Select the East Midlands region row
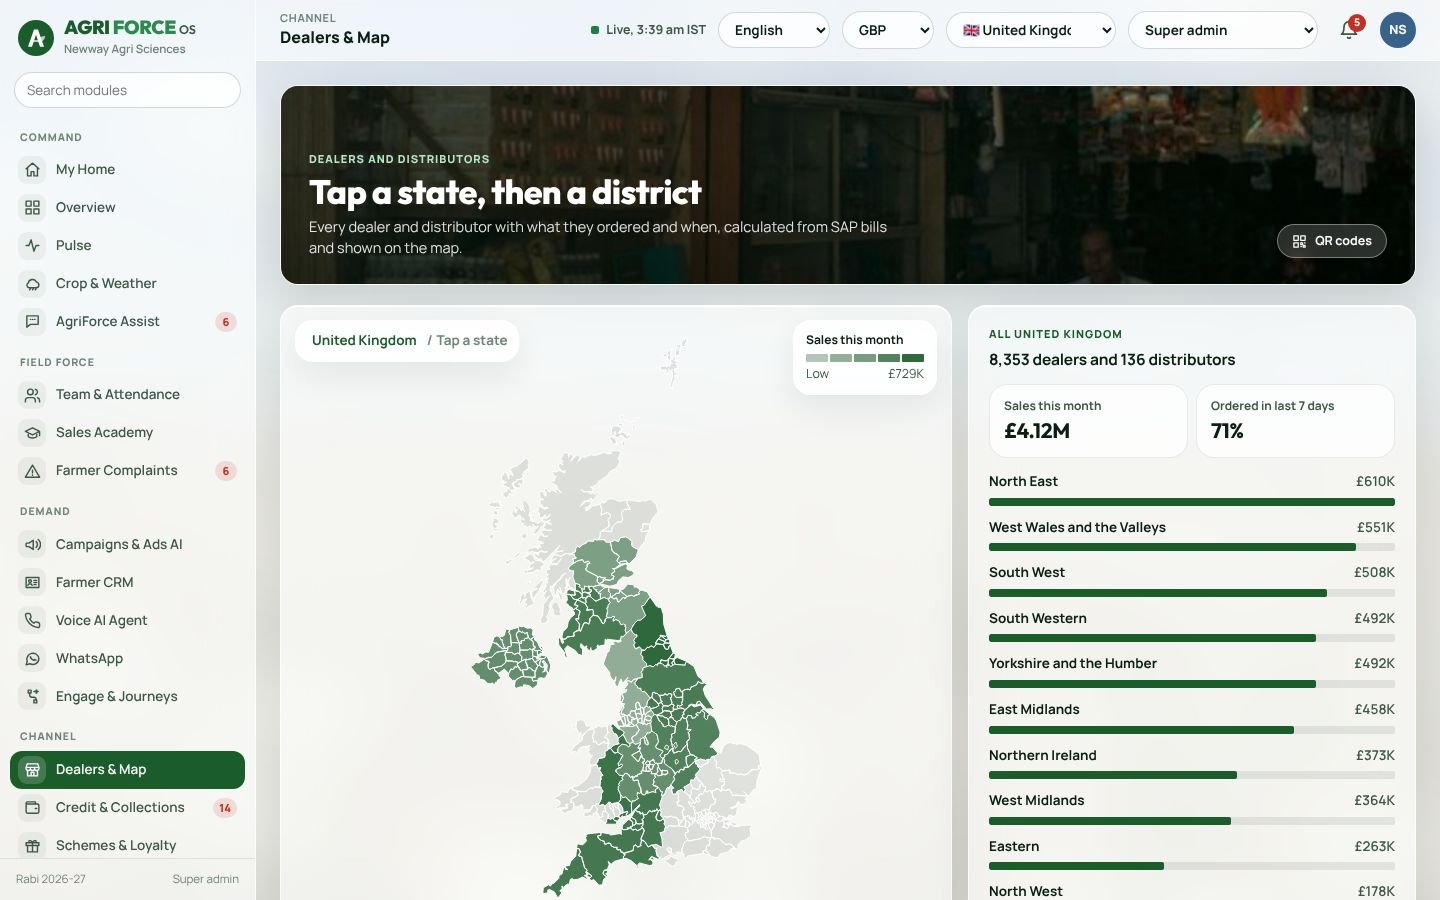Image resolution: width=1440 pixels, height=900 pixels. click(x=1192, y=718)
